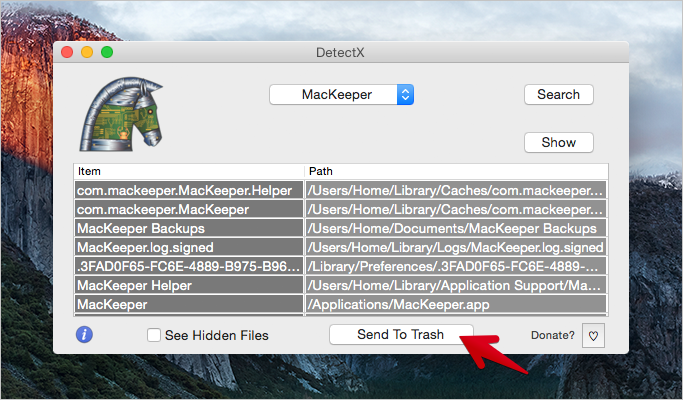Select the MacKeeper.log.signed item
Image resolution: width=683 pixels, height=400 pixels.
189,247
